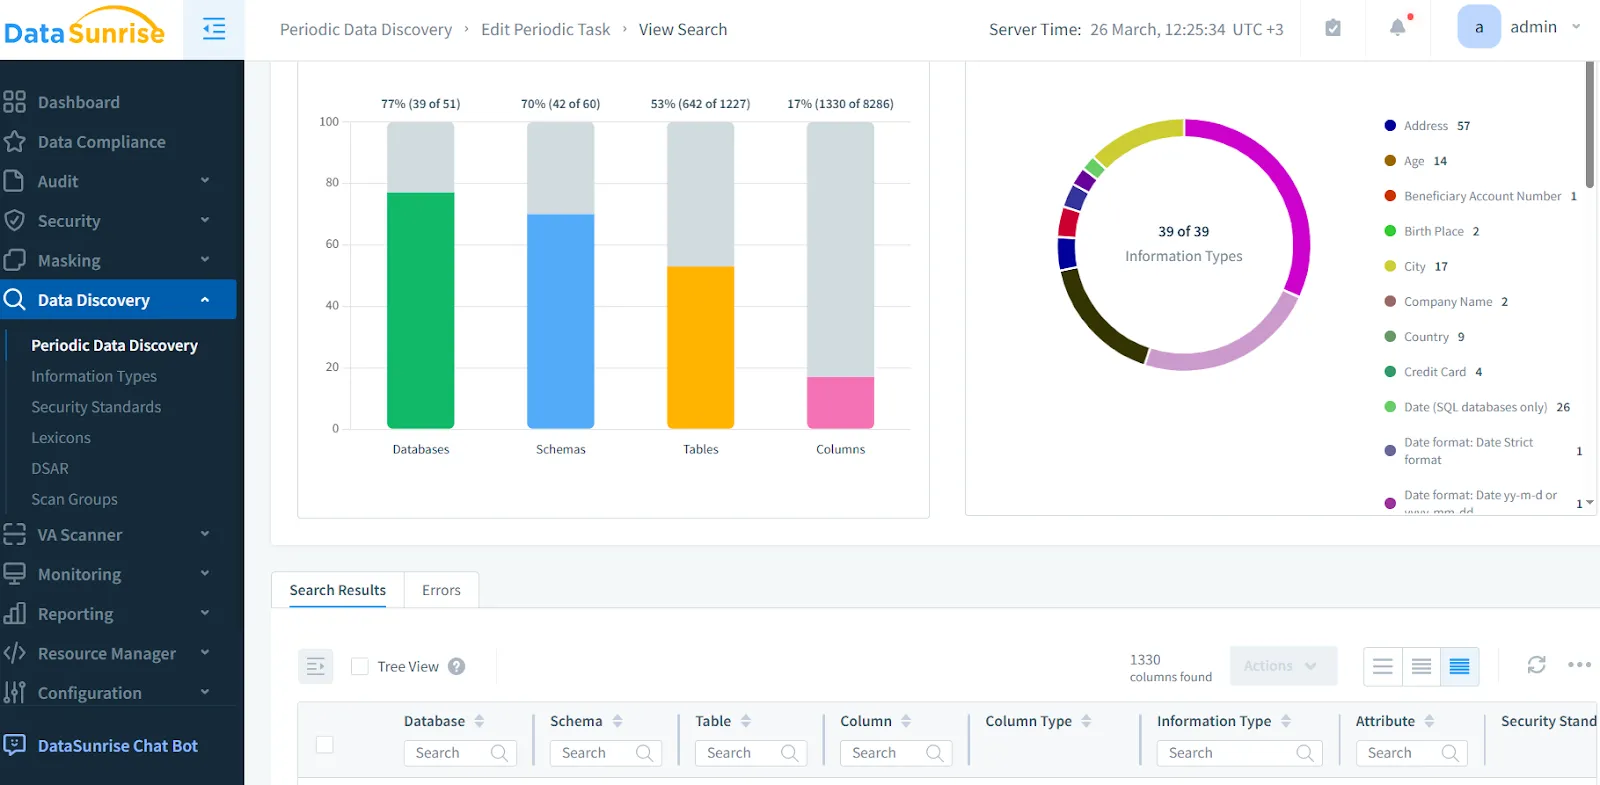Select the compact row density icon
The image size is (1600, 785).
coord(1459,666)
